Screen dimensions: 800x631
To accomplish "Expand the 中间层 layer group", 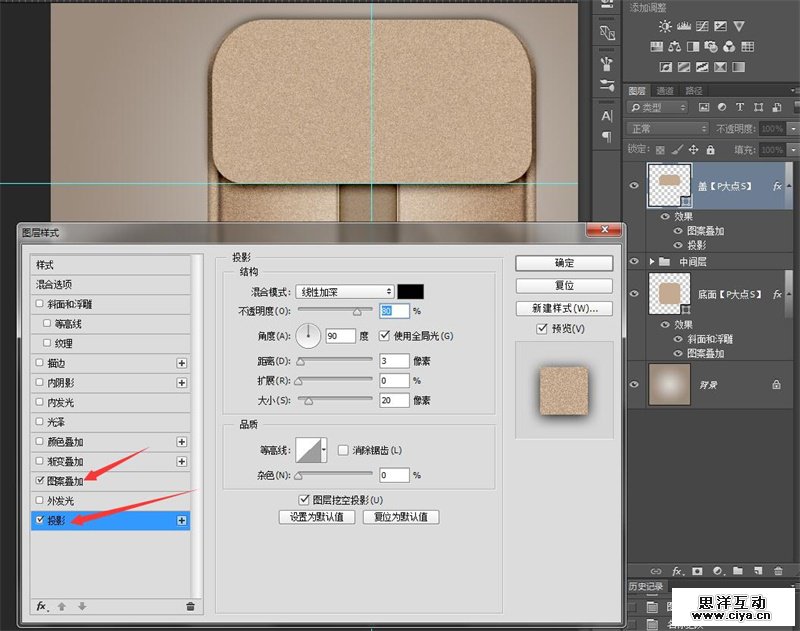I will point(652,262).
